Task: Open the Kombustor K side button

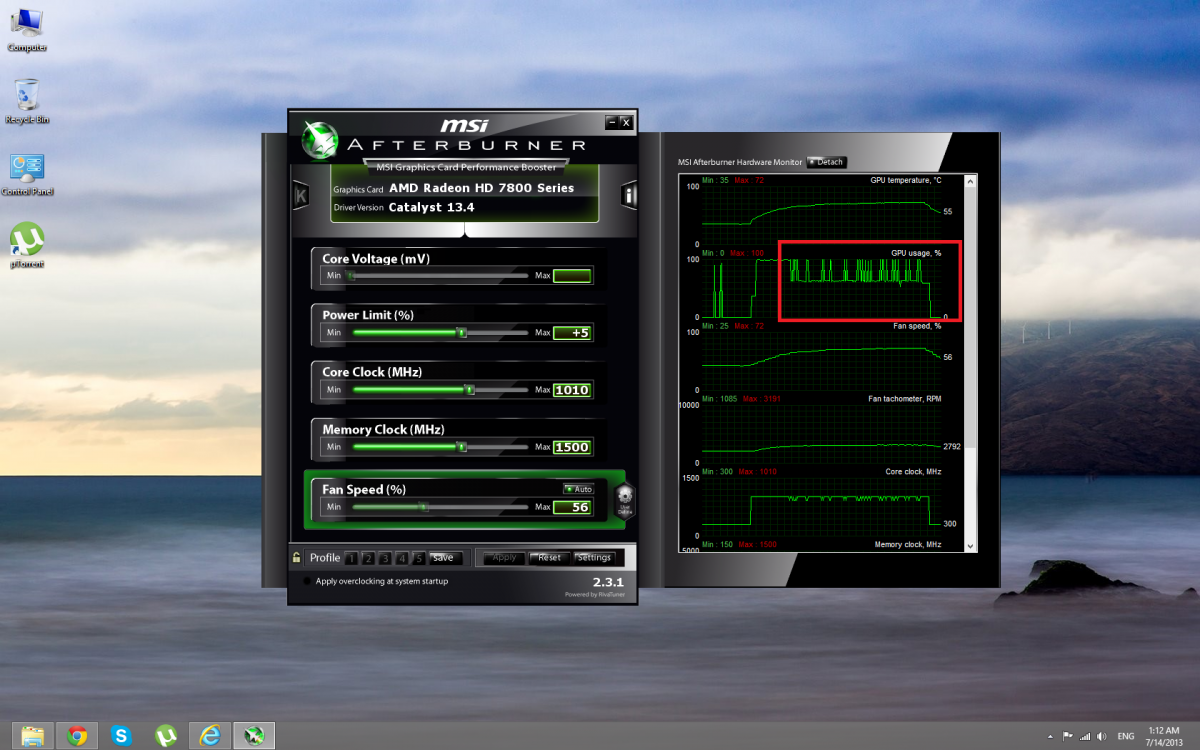Action: click(300, 195)
